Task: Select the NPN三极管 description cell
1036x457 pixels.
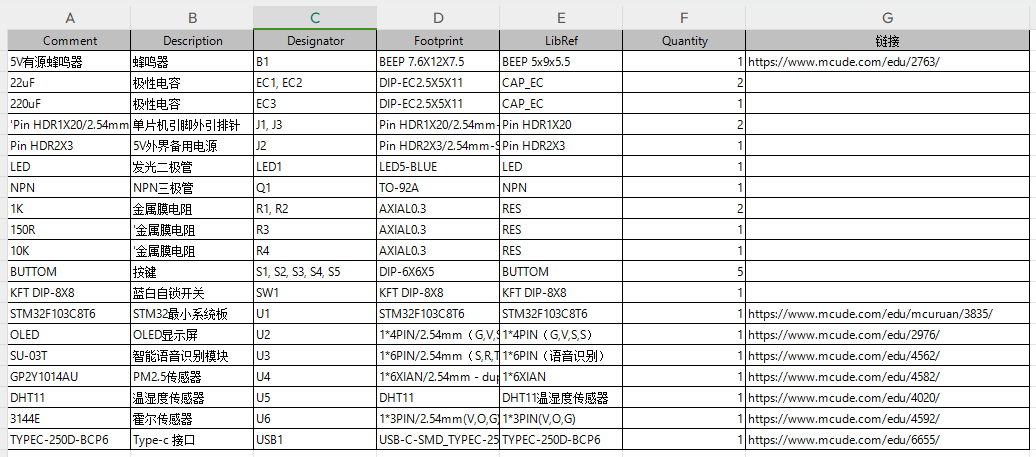Action: 192,188
